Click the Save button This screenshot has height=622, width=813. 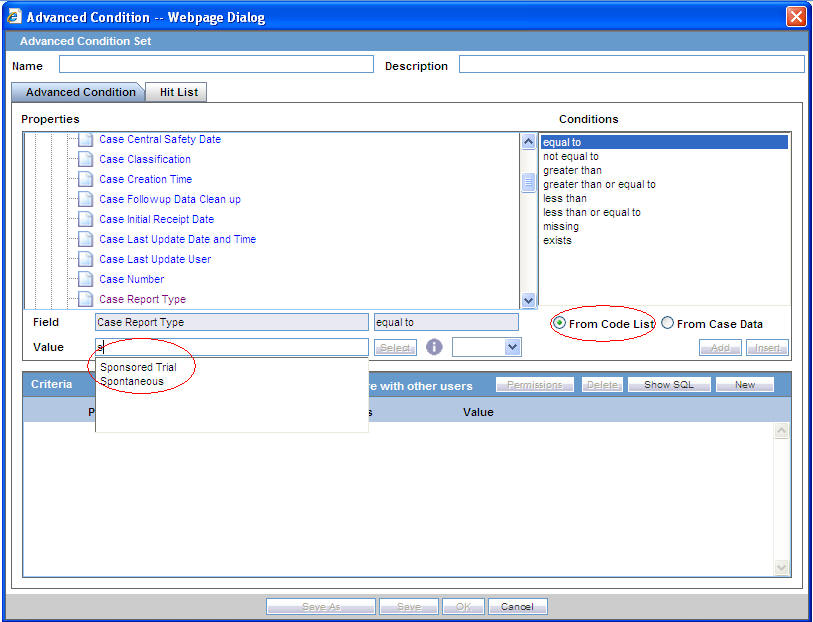(409, 606)
